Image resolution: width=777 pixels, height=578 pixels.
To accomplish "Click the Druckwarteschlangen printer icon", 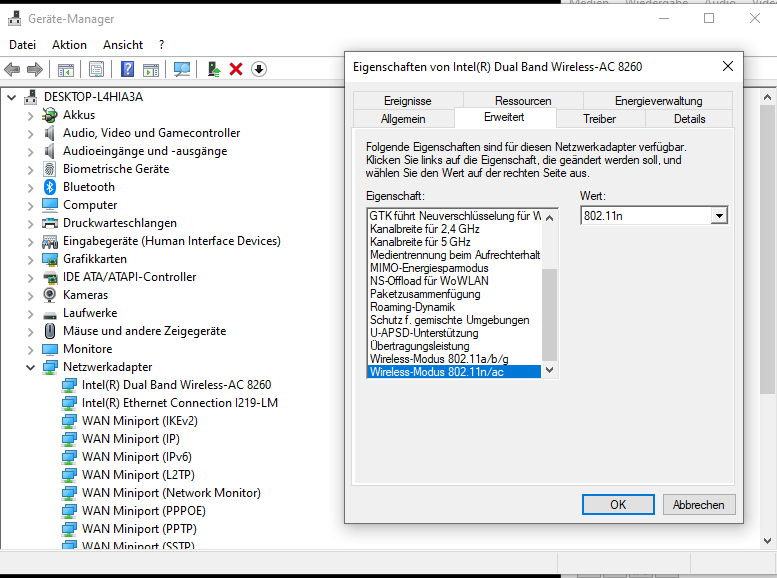I will pos(50,223).
